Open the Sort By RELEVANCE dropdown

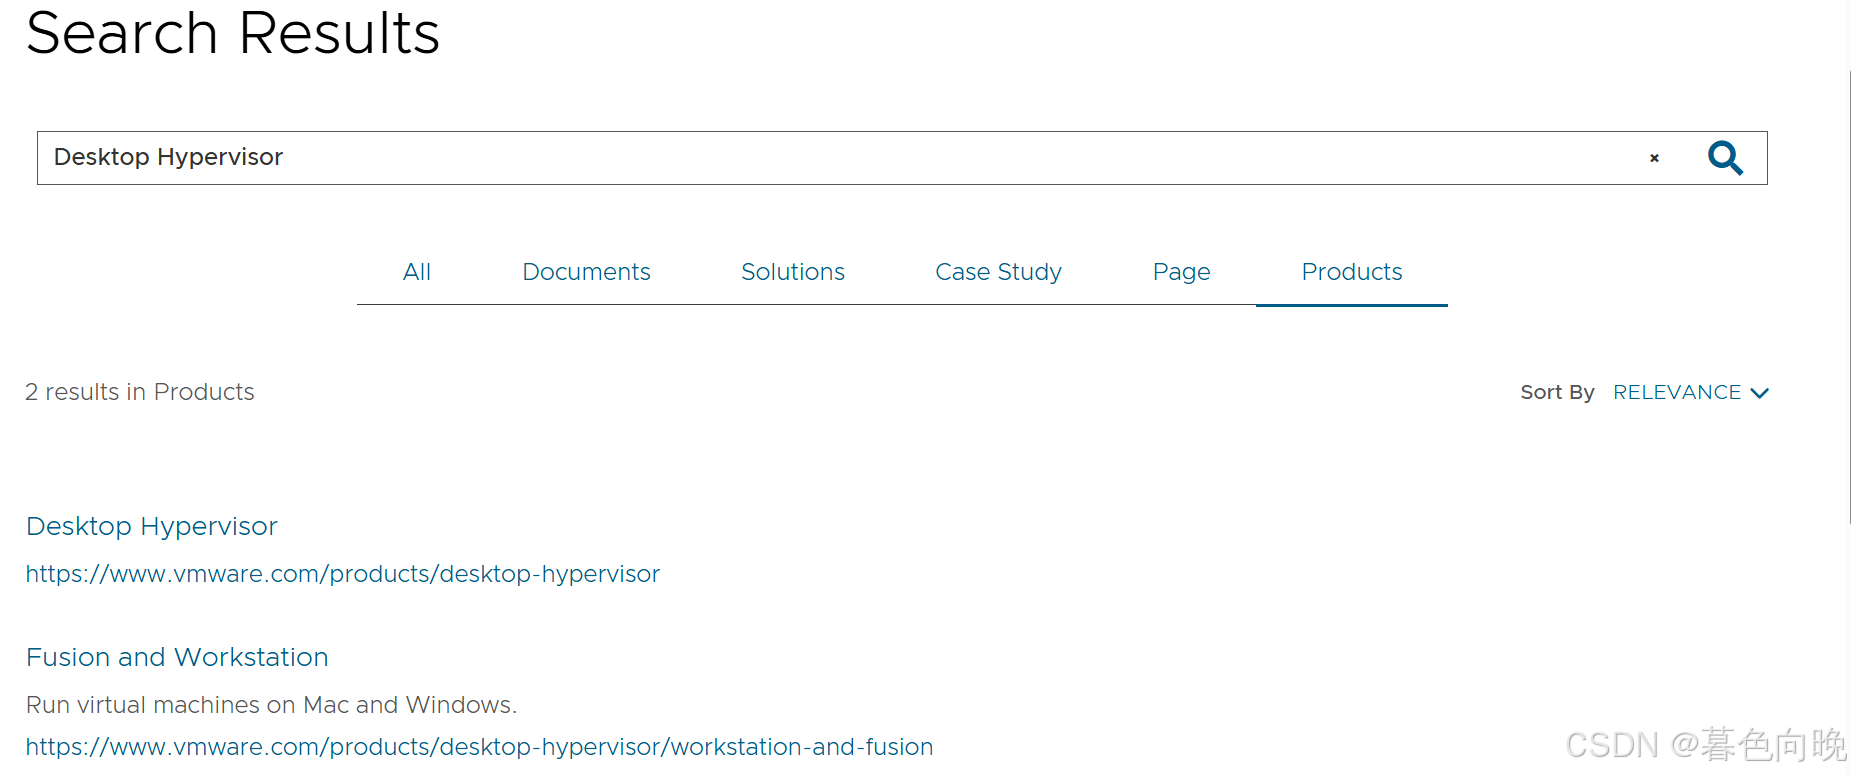point(1691,392)
